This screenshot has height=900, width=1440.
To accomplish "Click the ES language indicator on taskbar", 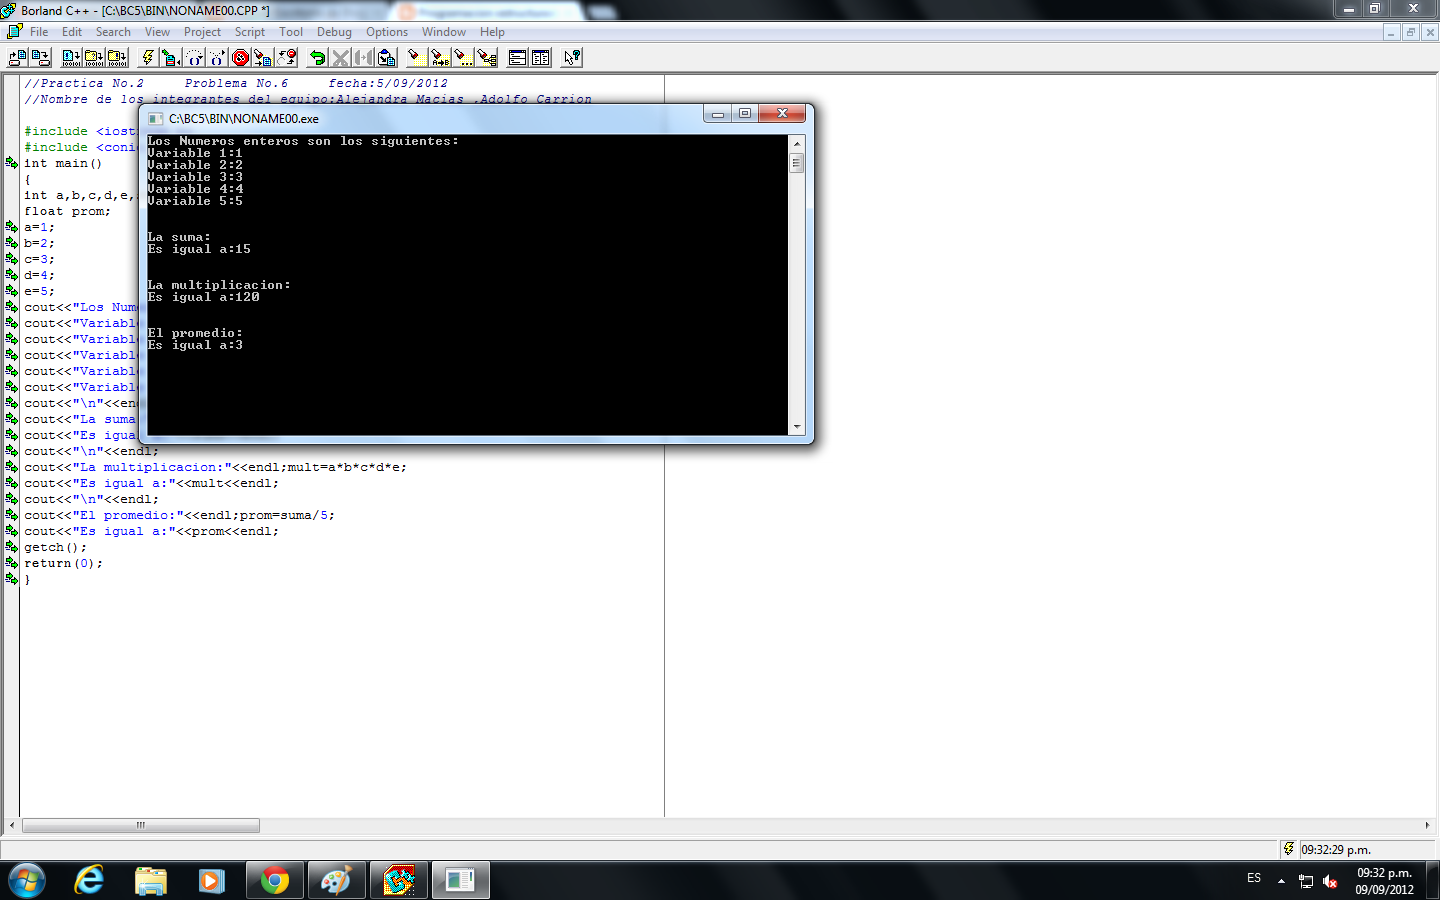I will coord(1253,878).
